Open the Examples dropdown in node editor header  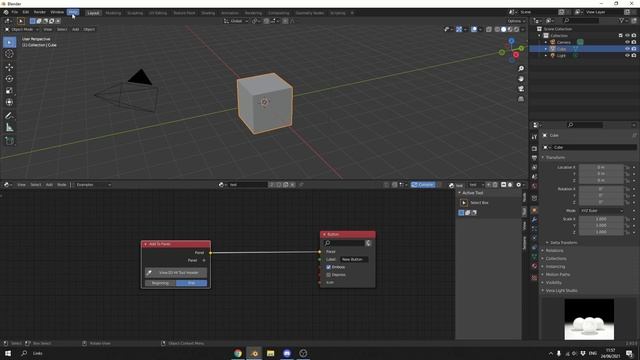tap(93, 185)
